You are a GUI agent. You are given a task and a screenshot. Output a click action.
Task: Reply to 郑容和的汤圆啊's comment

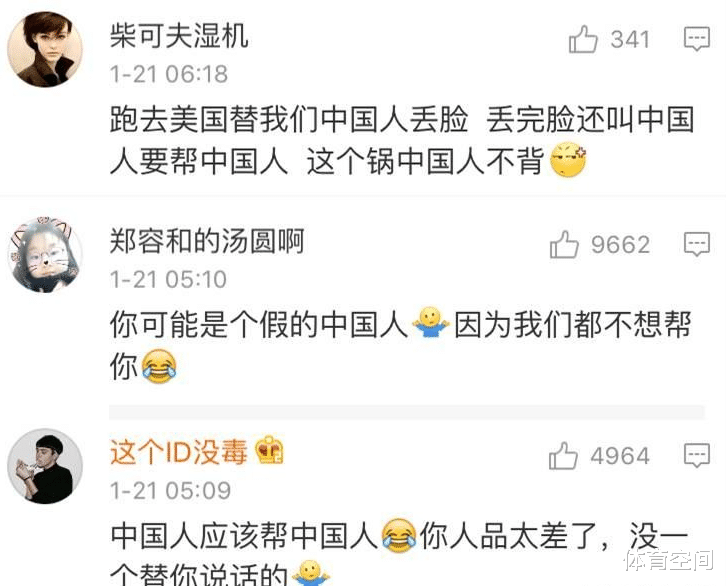[697, 244]
